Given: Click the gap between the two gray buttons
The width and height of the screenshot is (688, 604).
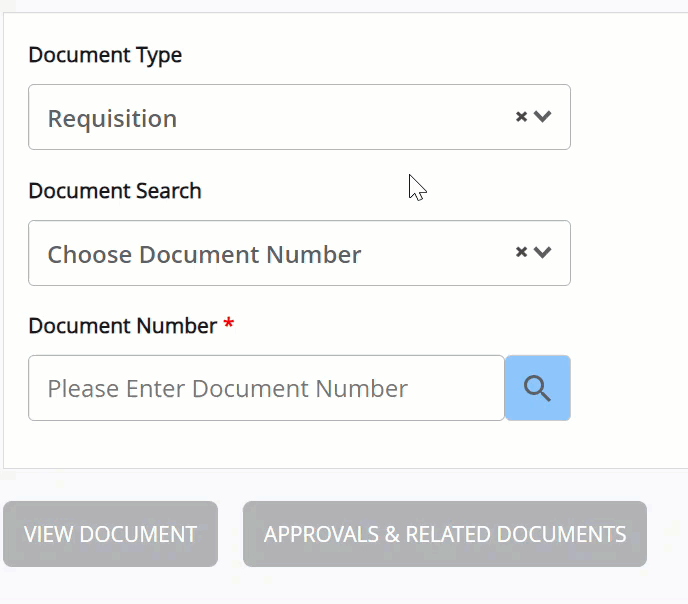Looking at the screenshot, I should pos(230,534).
